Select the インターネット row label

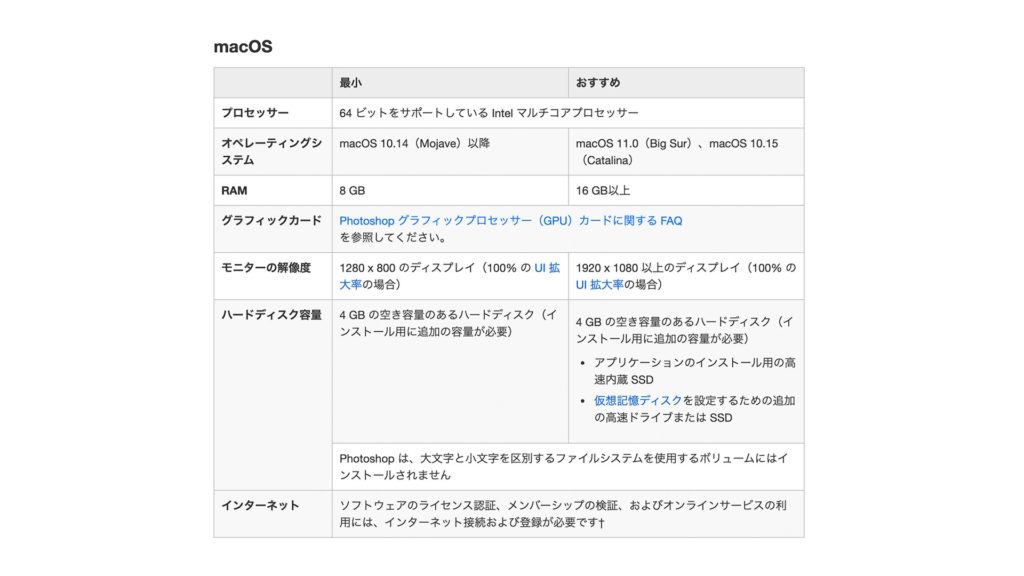click(x=260, y=505)
